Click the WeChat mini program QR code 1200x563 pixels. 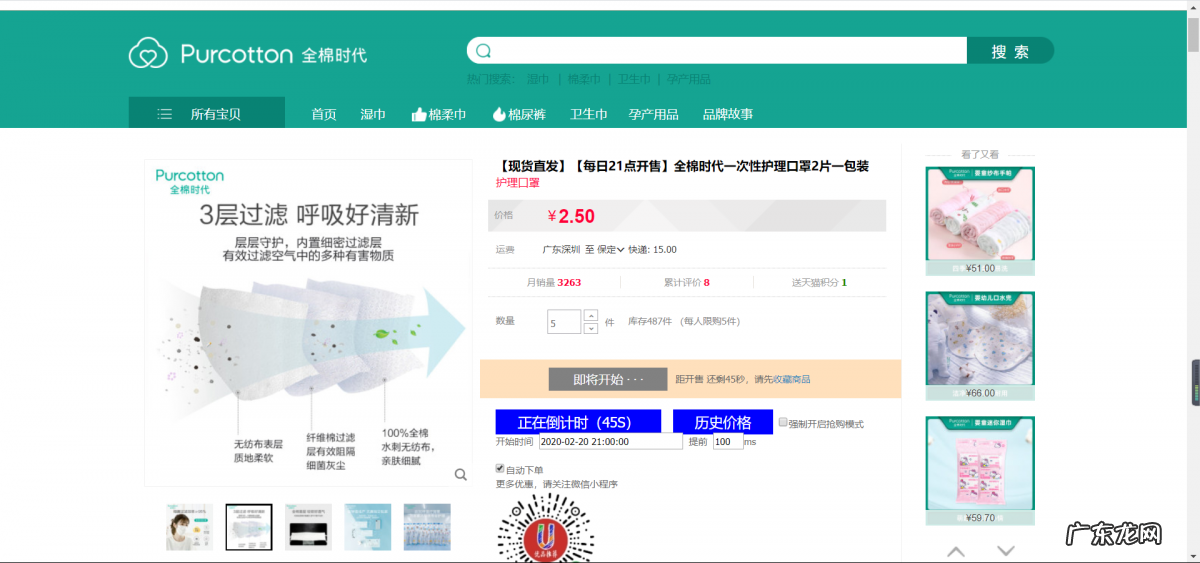click(547, 528)
